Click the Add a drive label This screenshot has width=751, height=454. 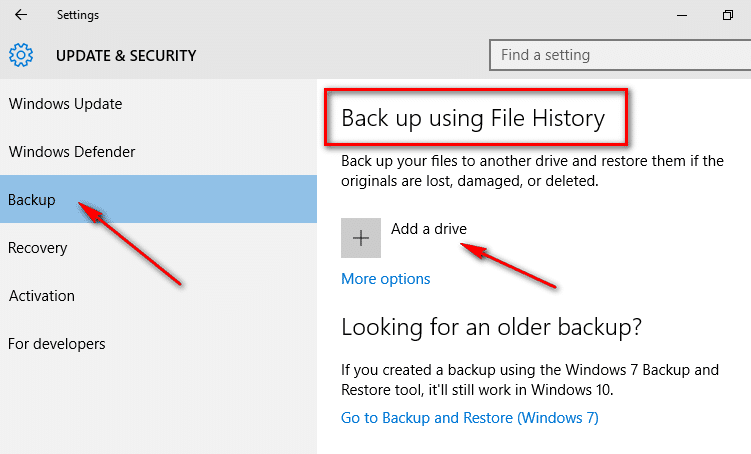coord(429,229)
